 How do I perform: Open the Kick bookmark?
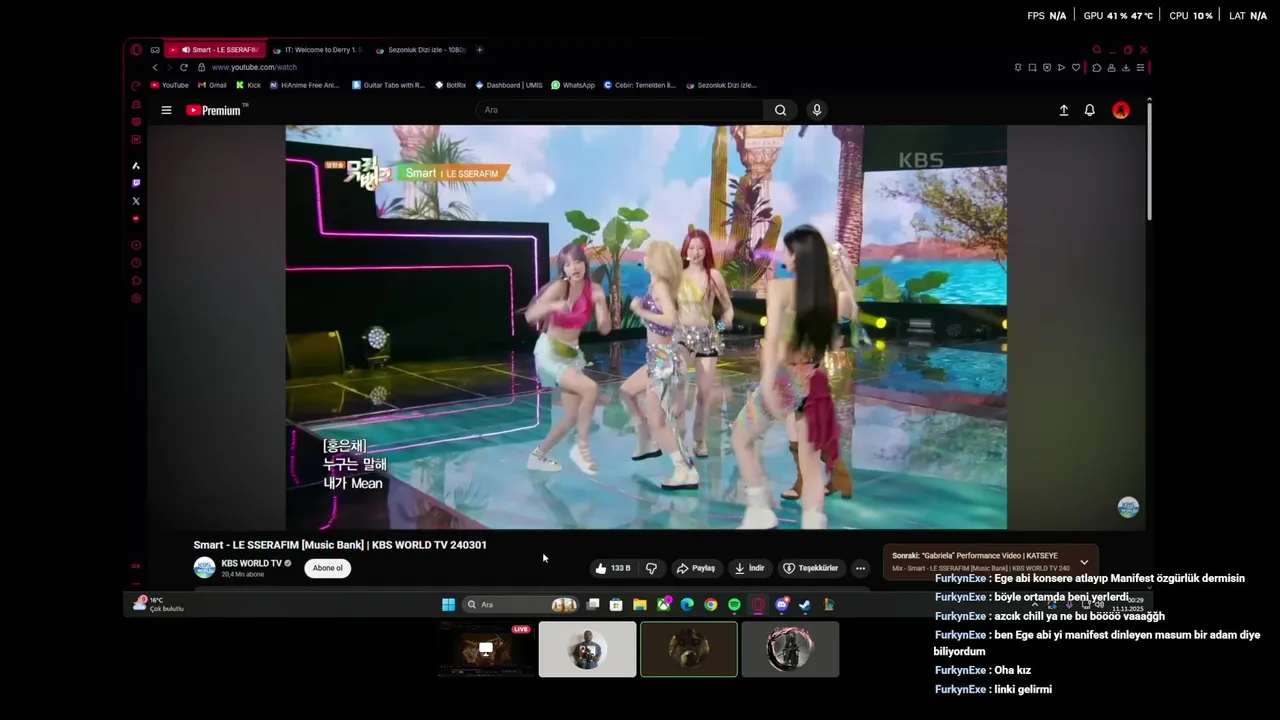click(x=248, y=85)
